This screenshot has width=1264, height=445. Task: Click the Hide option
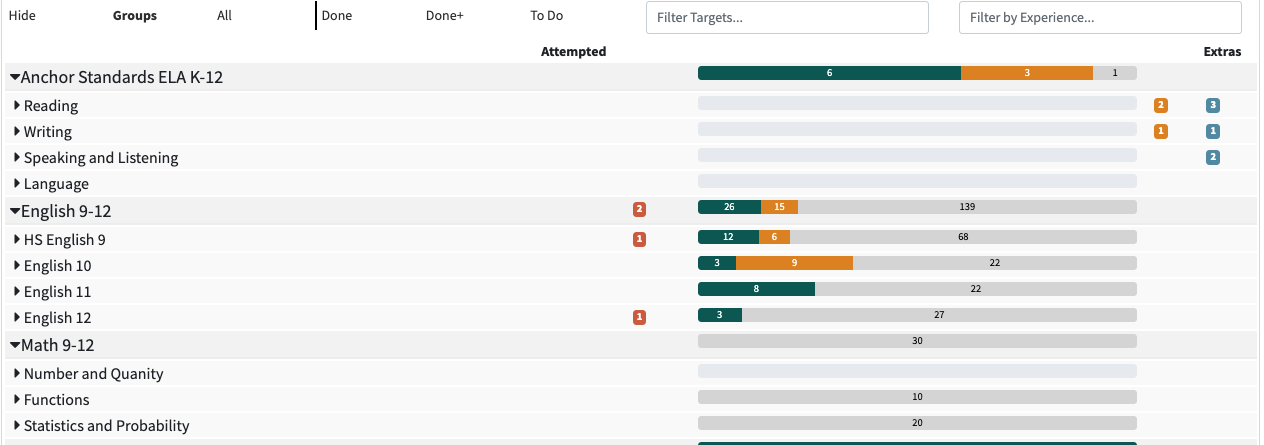coord(22,16)
